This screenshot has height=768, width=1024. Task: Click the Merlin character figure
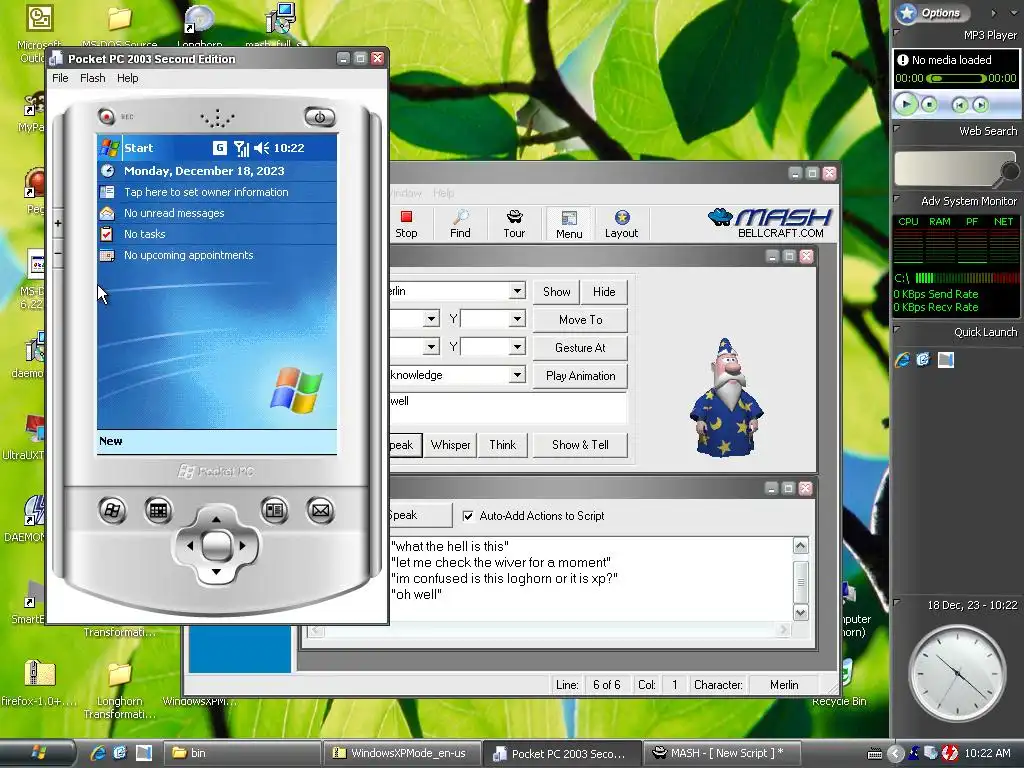coord(726,397)
